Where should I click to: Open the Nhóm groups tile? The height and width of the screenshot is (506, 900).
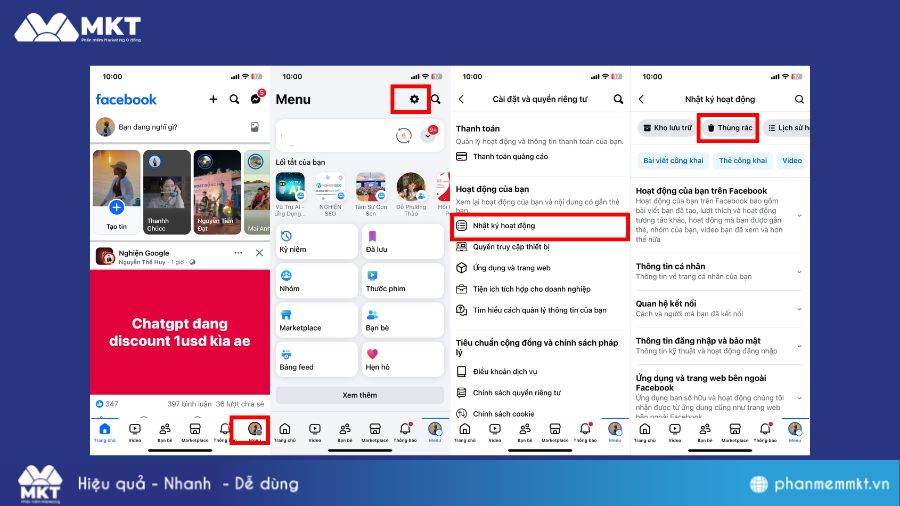point(317,281)
